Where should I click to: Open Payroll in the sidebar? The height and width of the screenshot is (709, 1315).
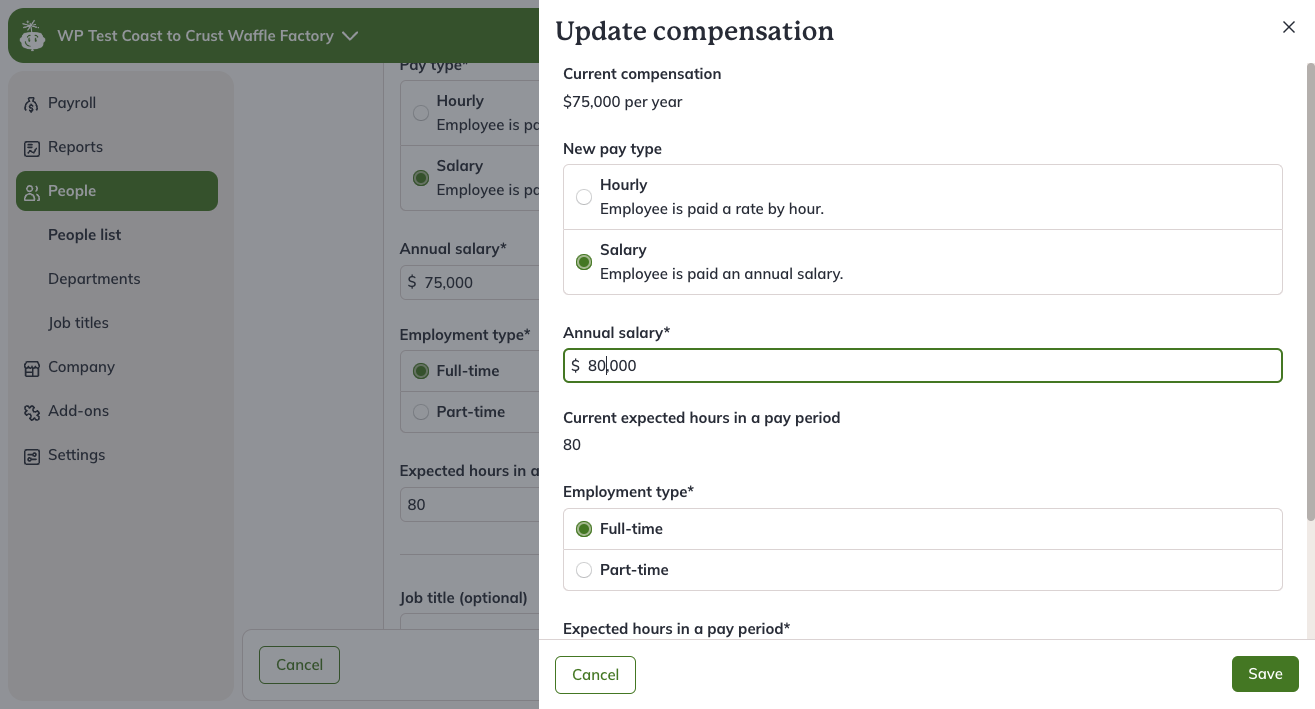[117, 103]
